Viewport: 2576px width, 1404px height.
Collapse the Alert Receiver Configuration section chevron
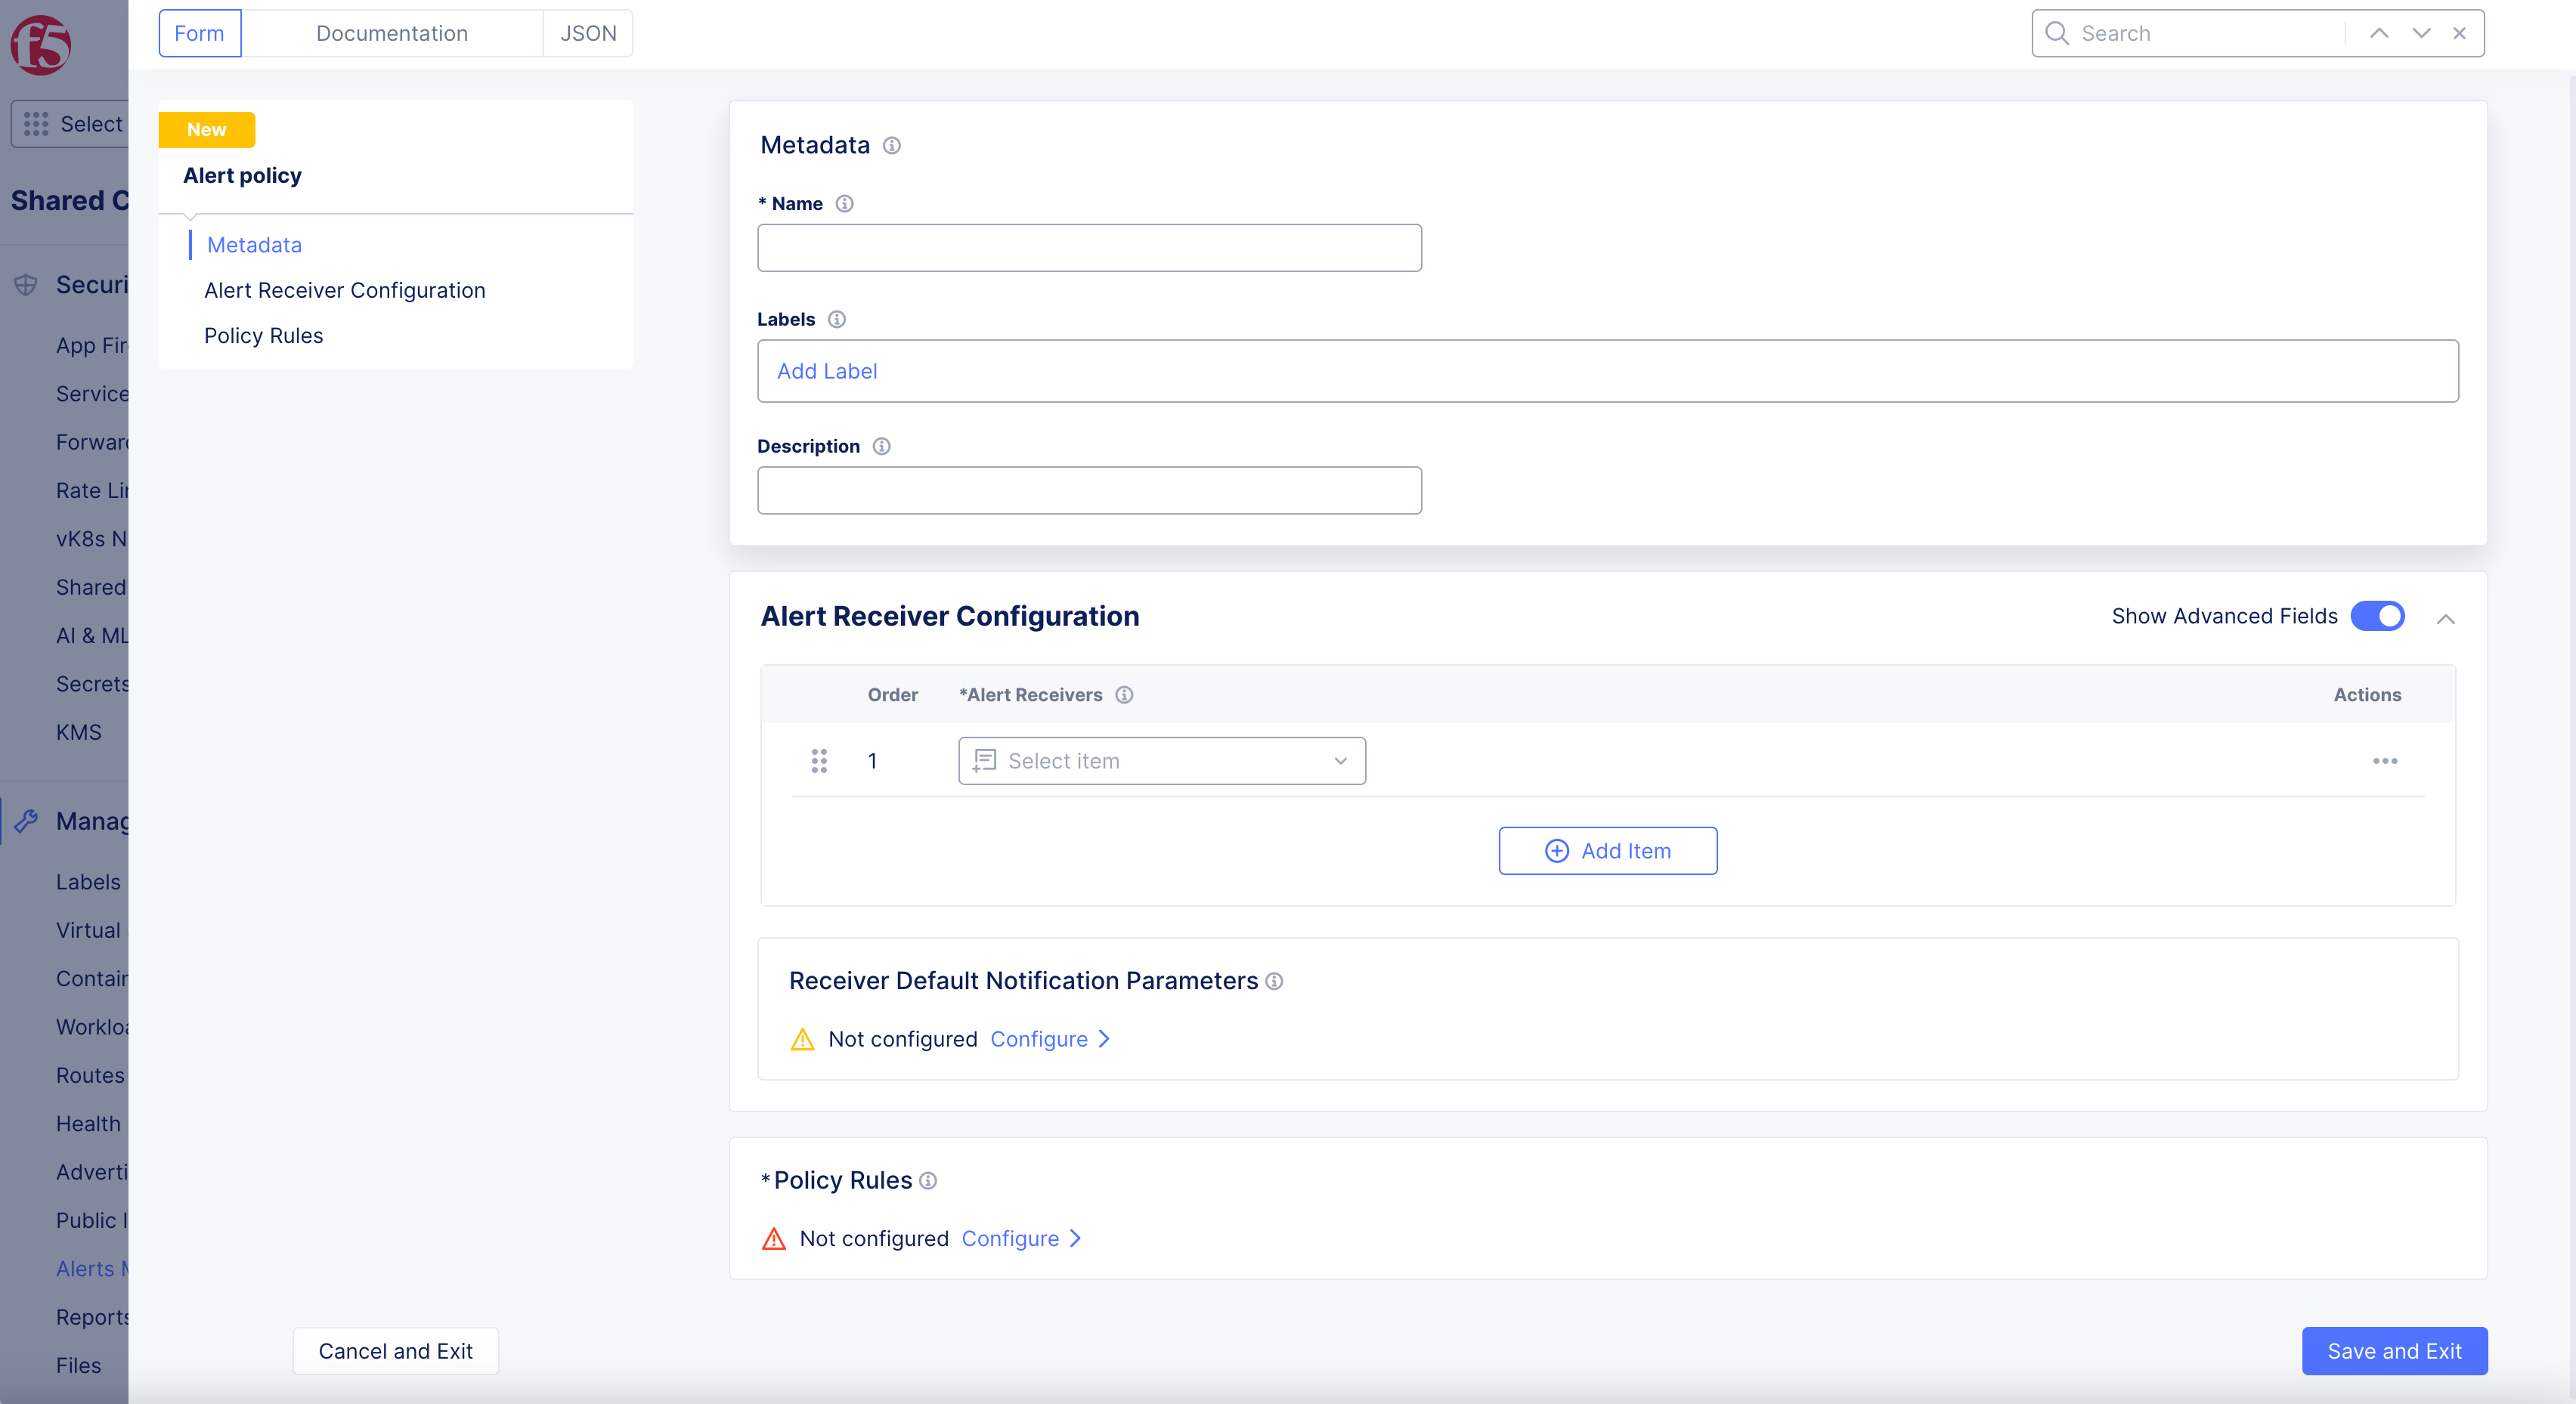[x=2446, y=619]
